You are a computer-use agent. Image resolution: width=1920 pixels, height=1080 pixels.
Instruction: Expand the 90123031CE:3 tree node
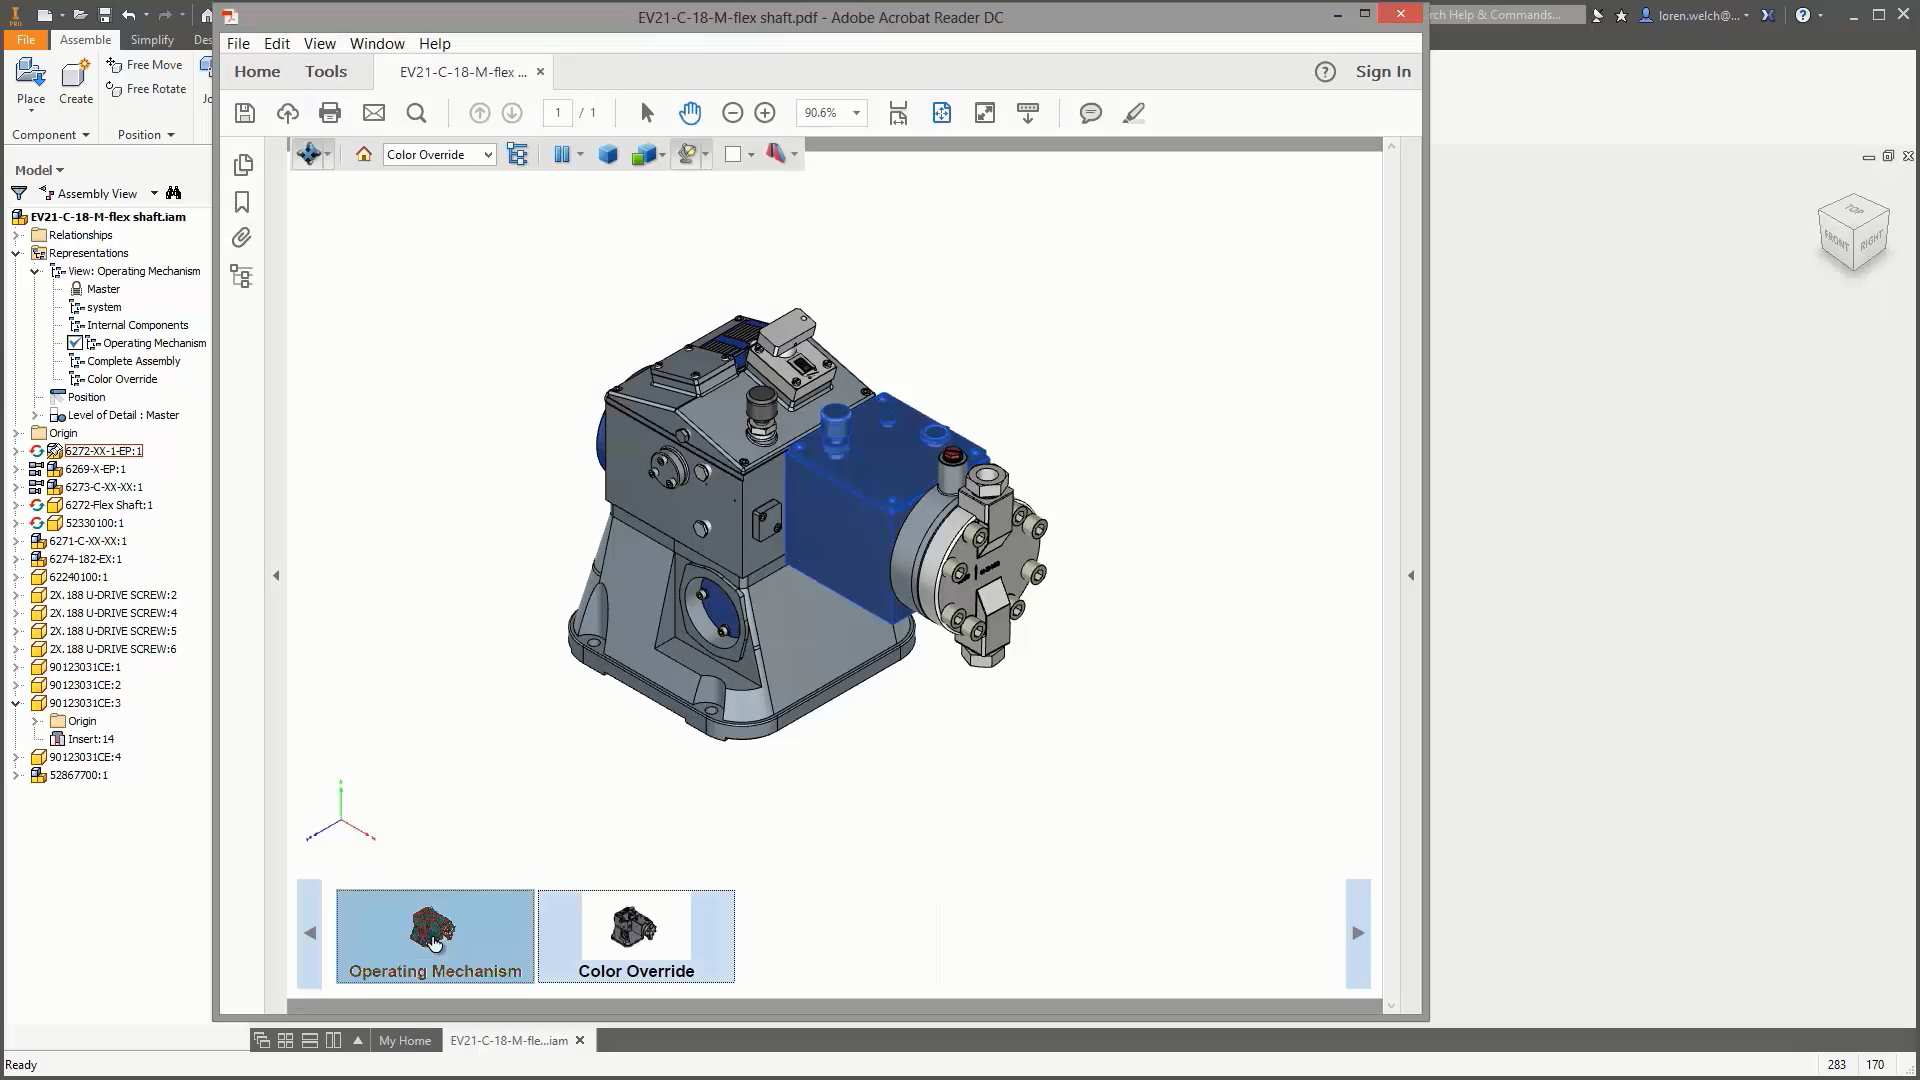point(16,702)
